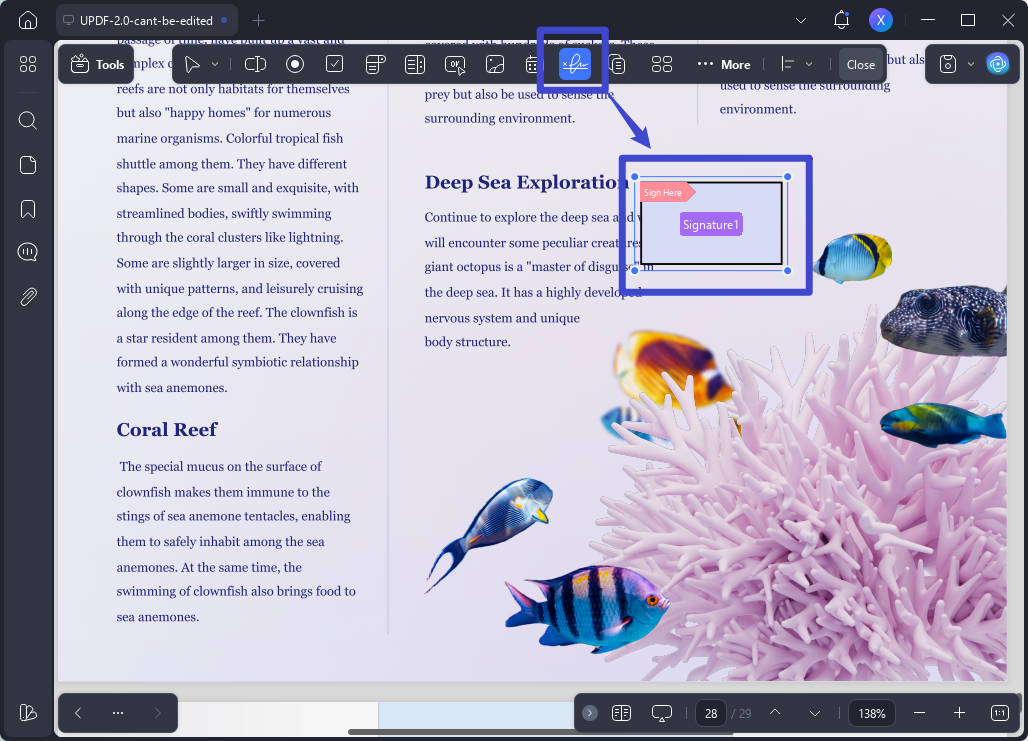
Task: Switch to the UPDF-2.0-cant-be-edited tab
Action: [146, 20]
